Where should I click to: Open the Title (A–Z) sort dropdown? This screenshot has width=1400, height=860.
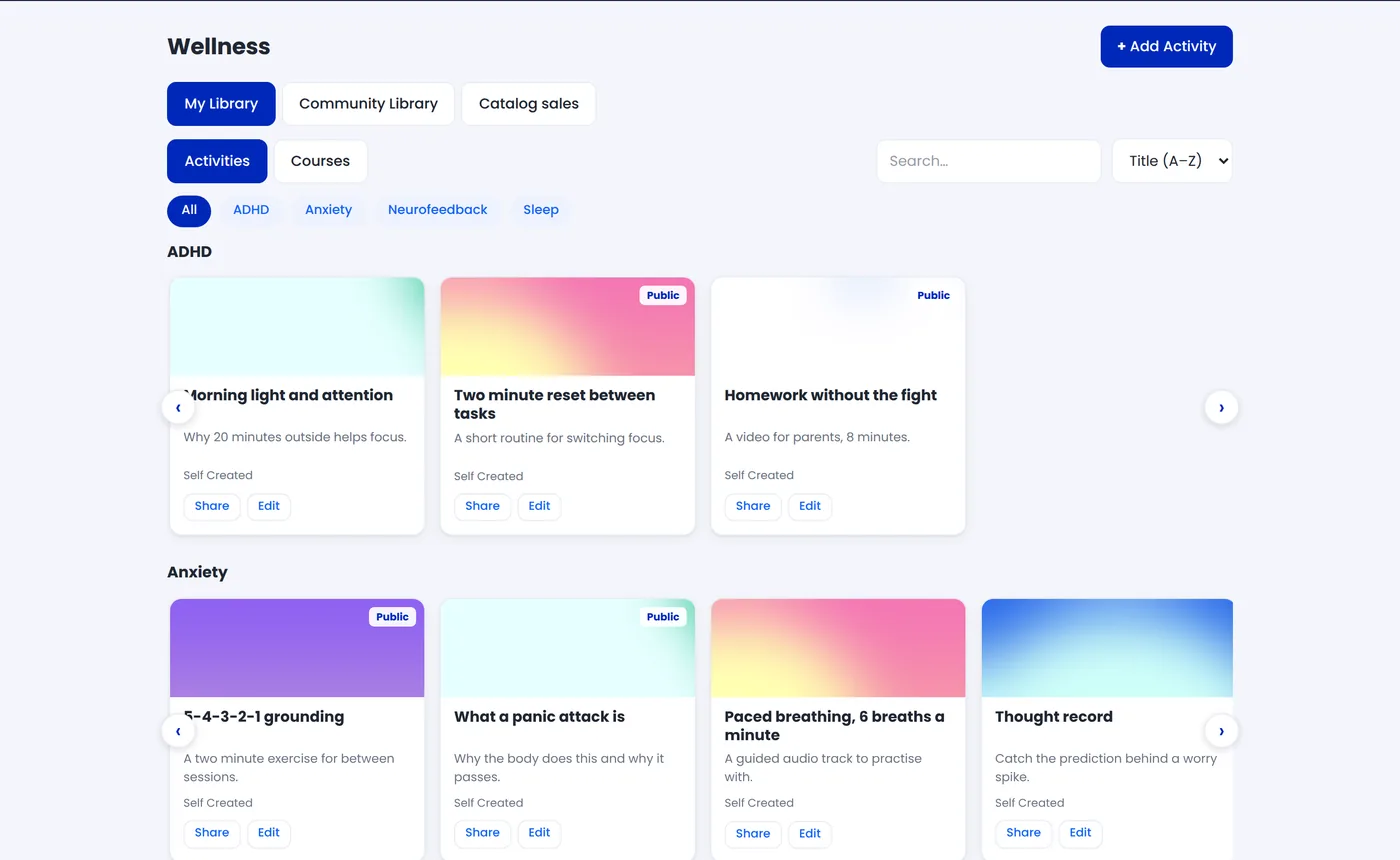pyautogui.click(x=1172, y=161)
